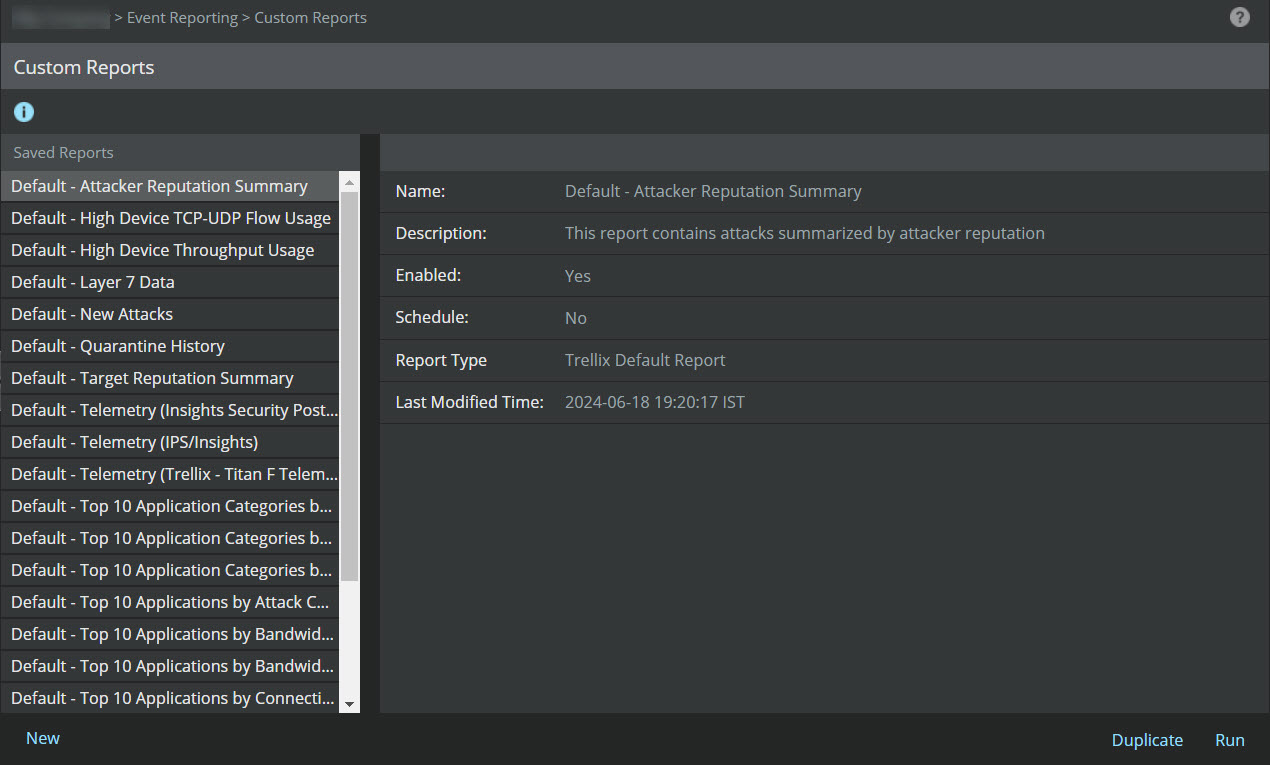Click the saved reports scrollbar thumb

[349, 386]
